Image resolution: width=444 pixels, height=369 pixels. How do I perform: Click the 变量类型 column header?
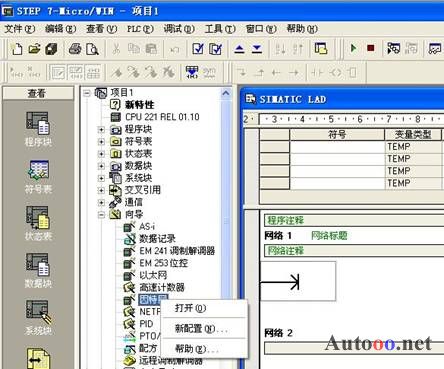coord(413,135)
